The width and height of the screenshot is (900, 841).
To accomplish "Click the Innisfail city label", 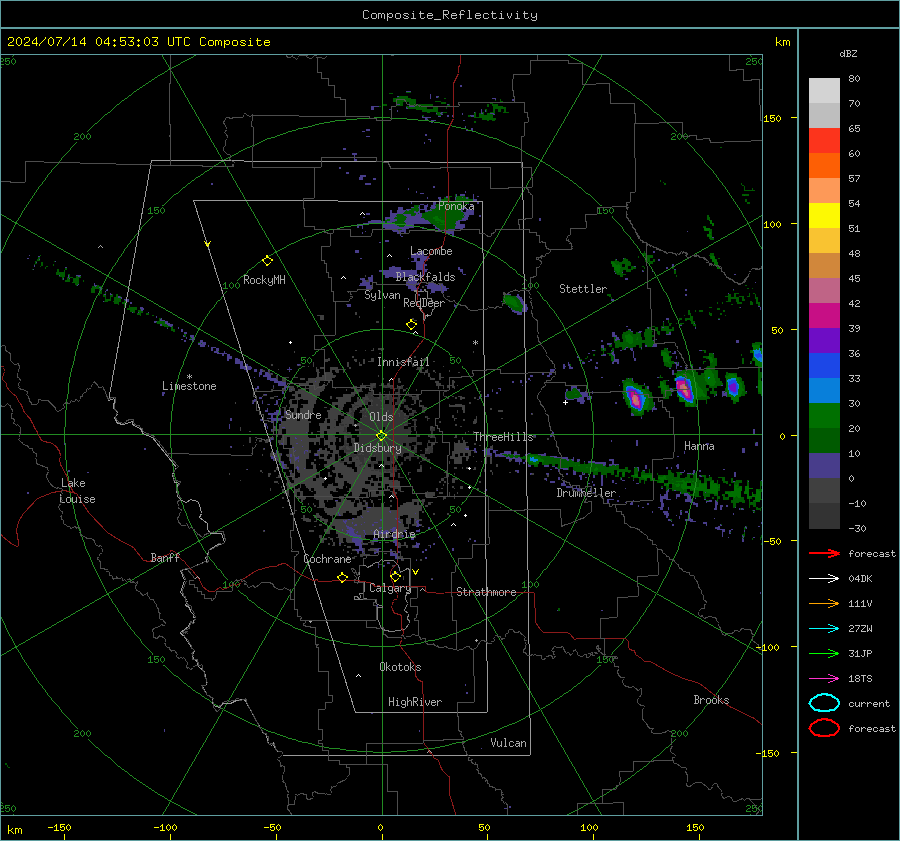I will (403, 362).
